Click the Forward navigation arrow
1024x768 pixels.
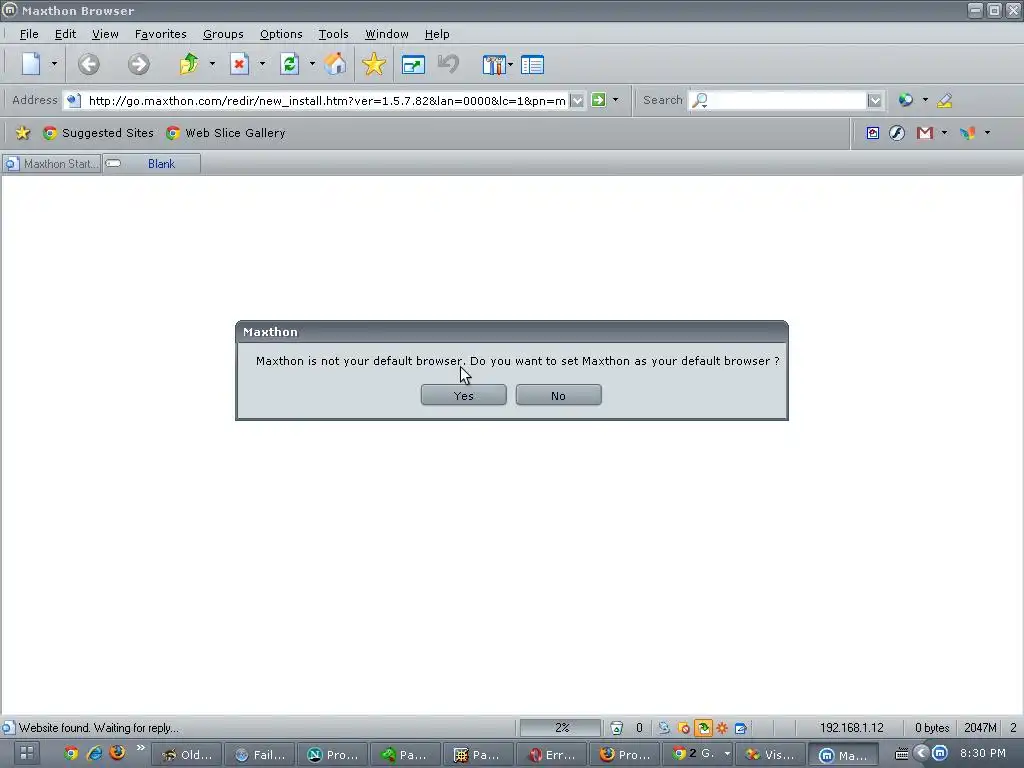[x=138, y=64]
